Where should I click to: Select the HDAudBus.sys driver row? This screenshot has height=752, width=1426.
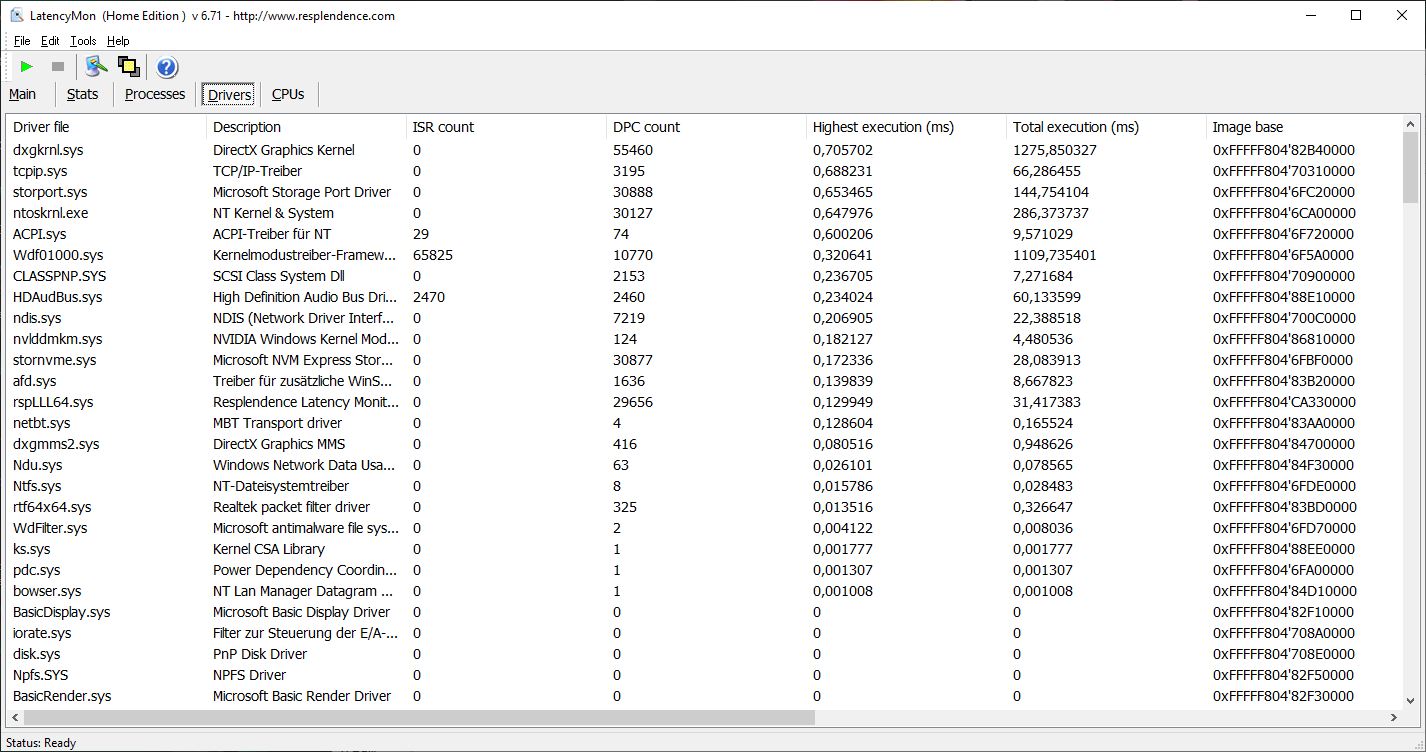pos(704,297)
